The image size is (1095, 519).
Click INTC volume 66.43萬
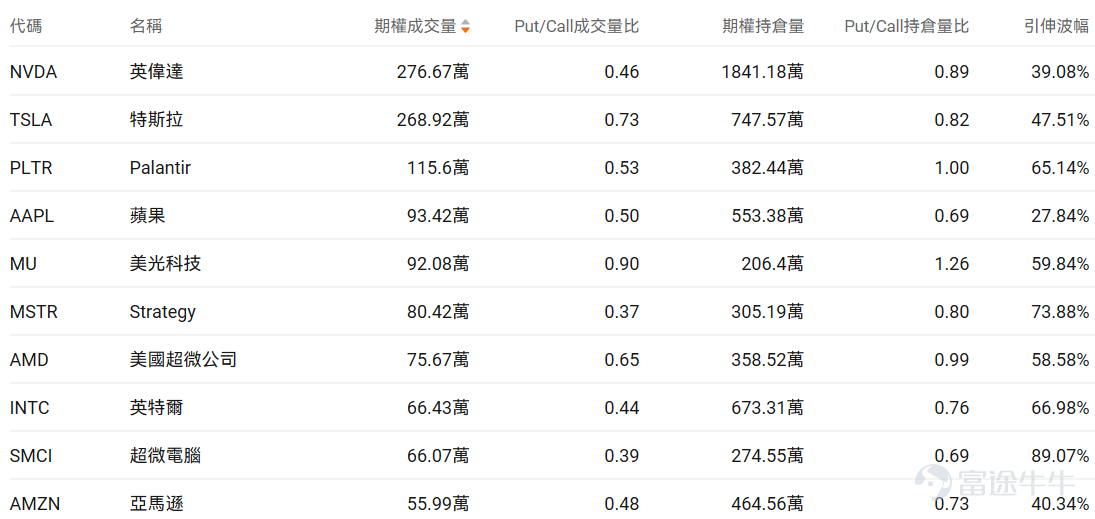(x=438, y=407)
